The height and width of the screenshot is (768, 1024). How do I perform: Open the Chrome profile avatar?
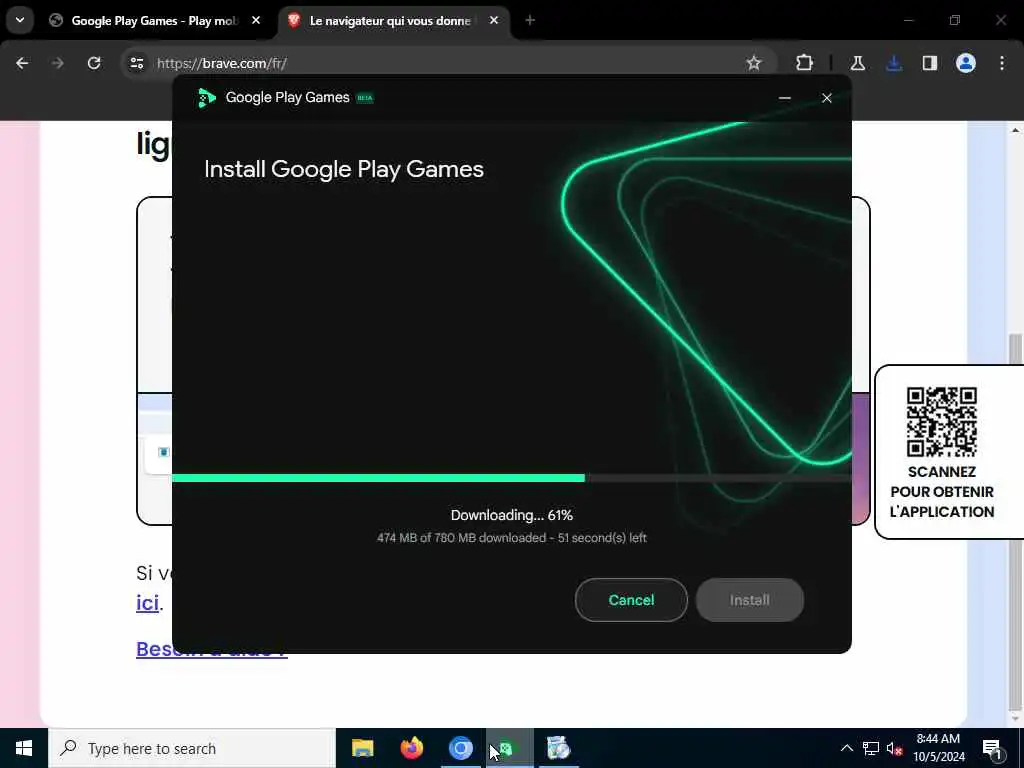click(965, 63)
